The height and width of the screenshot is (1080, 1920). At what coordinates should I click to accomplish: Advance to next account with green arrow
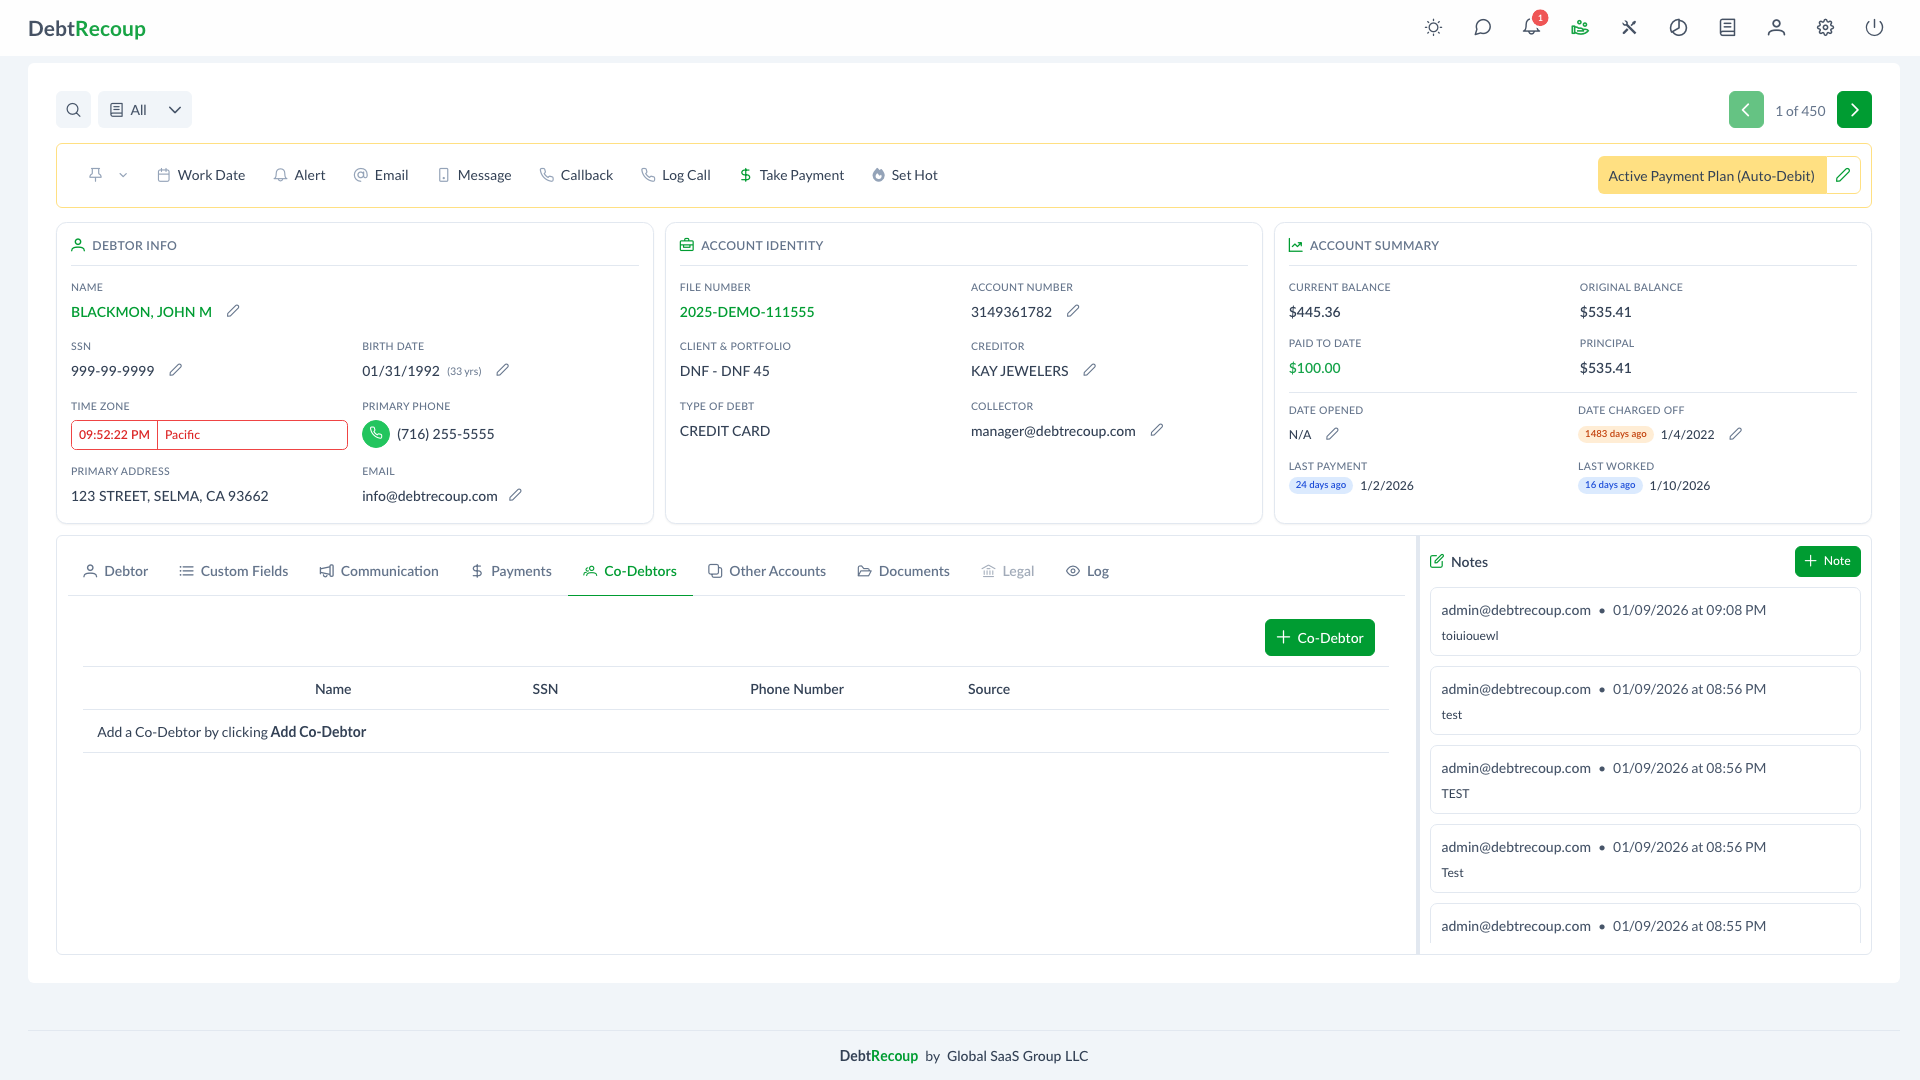[1855, 109]
